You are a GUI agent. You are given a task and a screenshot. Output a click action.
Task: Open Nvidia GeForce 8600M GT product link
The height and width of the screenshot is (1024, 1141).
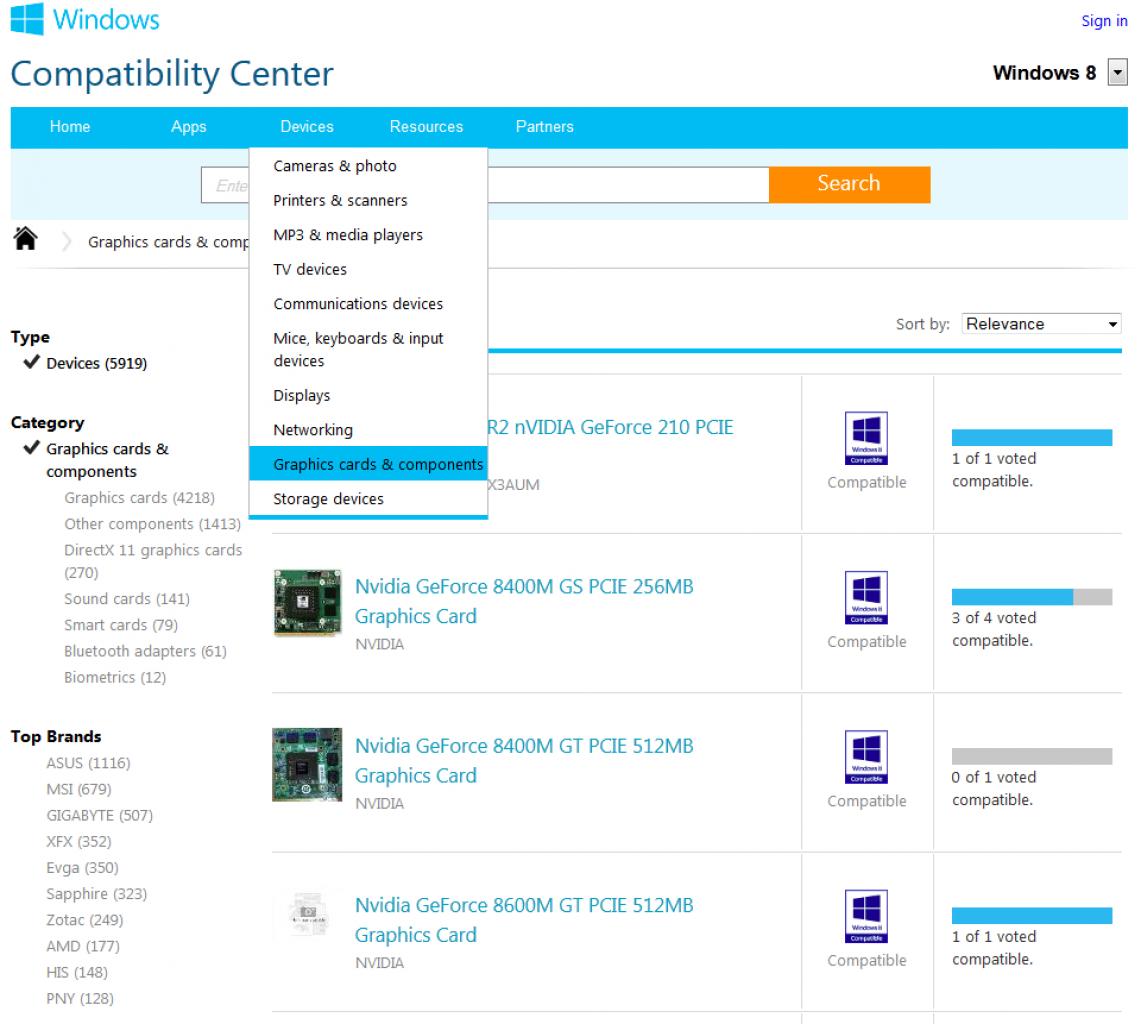coord(524,920)
